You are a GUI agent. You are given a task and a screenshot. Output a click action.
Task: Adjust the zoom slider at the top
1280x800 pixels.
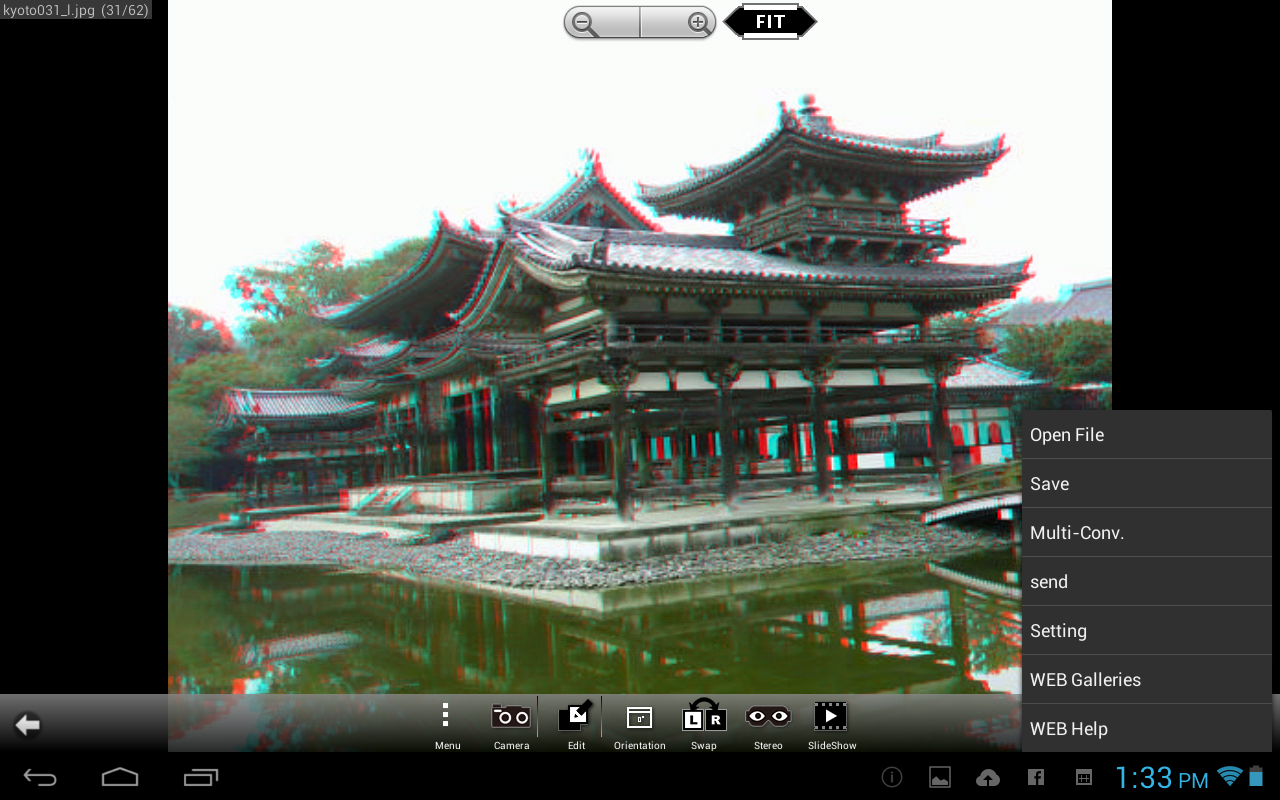coord(640,21)
